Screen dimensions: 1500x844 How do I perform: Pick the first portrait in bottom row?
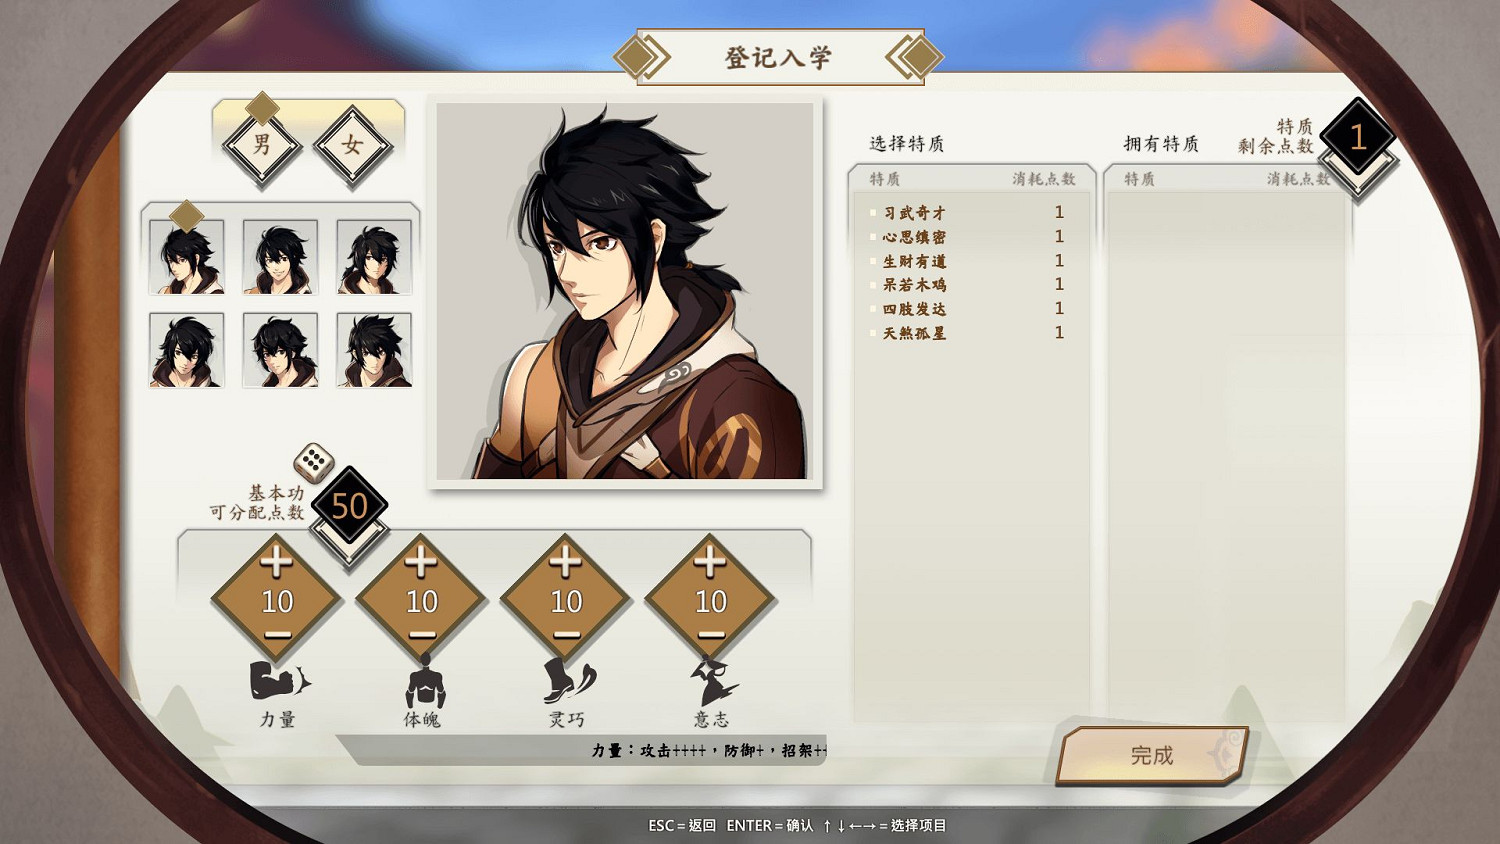pyautogui.click(x=187, y=350)
